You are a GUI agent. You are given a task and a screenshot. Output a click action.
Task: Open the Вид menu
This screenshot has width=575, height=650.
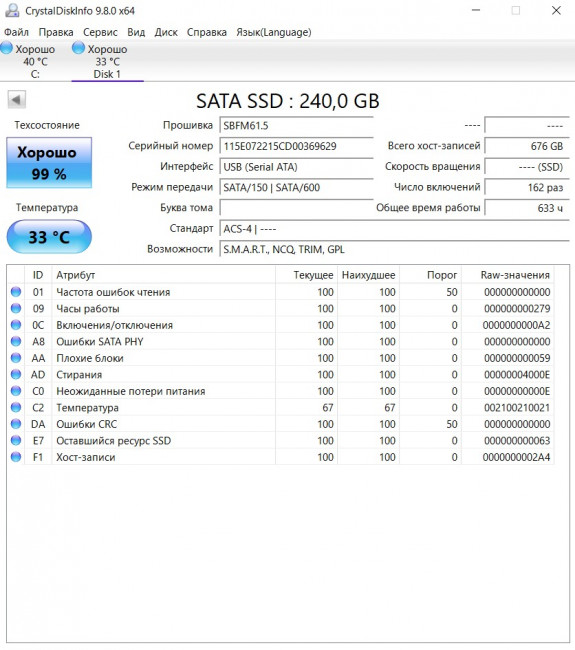pyautogui.click(x=136, y=32)
